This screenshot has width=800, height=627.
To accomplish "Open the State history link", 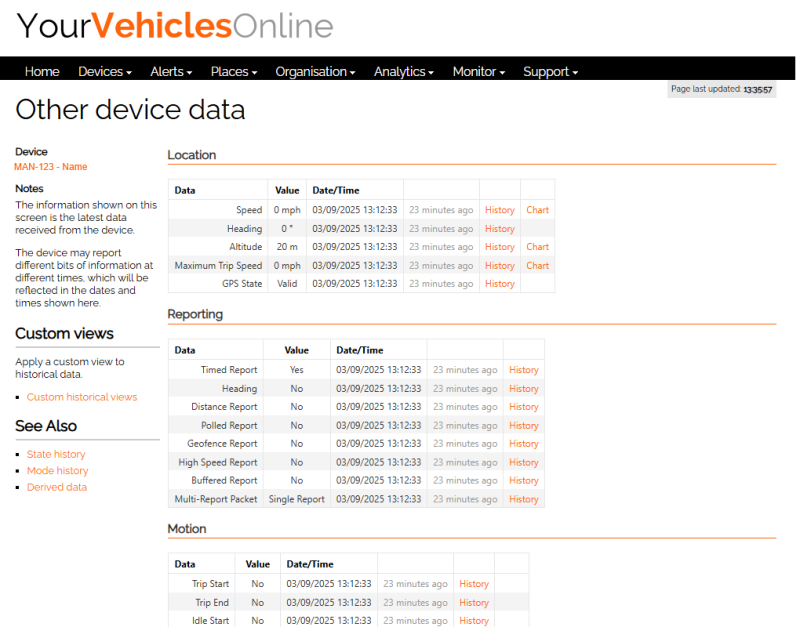I will point(56,454).
